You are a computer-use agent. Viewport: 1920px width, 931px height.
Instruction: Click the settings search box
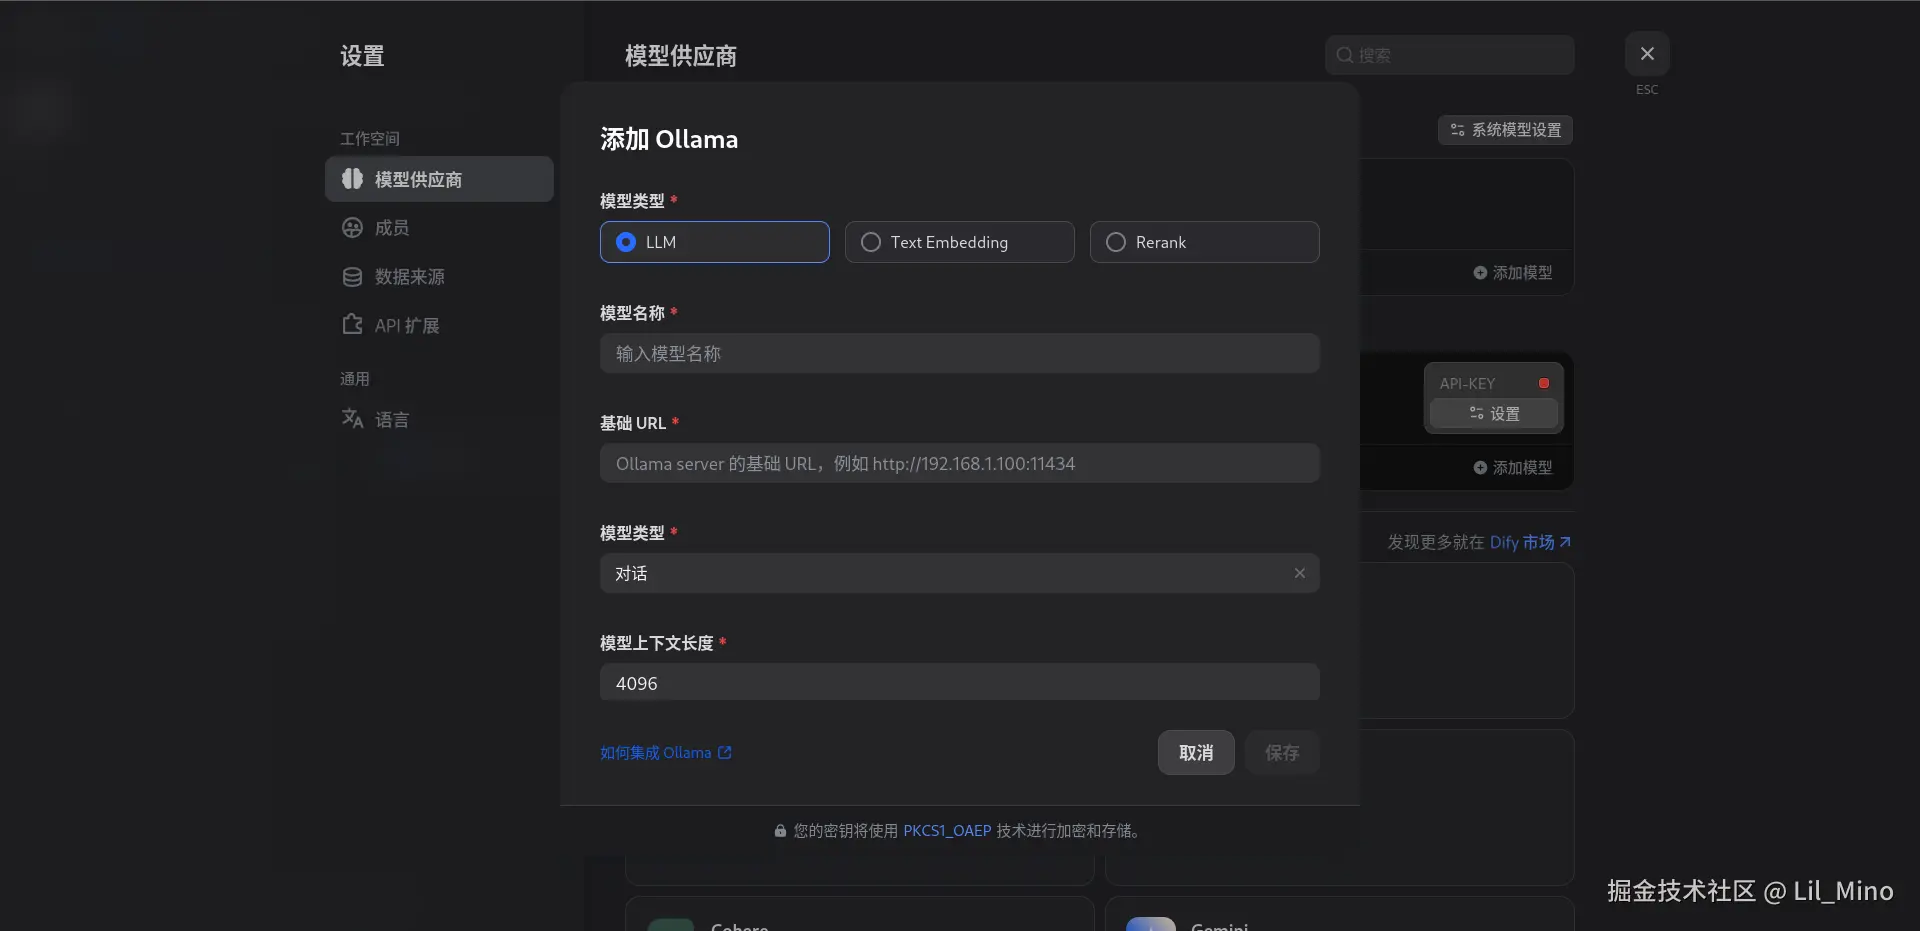[1449, 55]
